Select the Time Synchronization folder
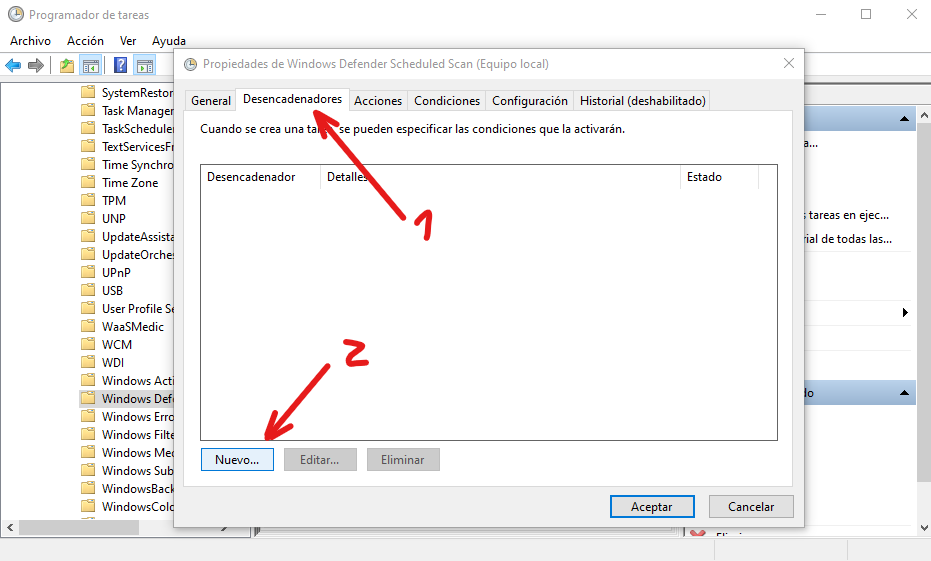The height and width of the screenshot is (561, 931). pyautogui.click(x=138, y=164)
